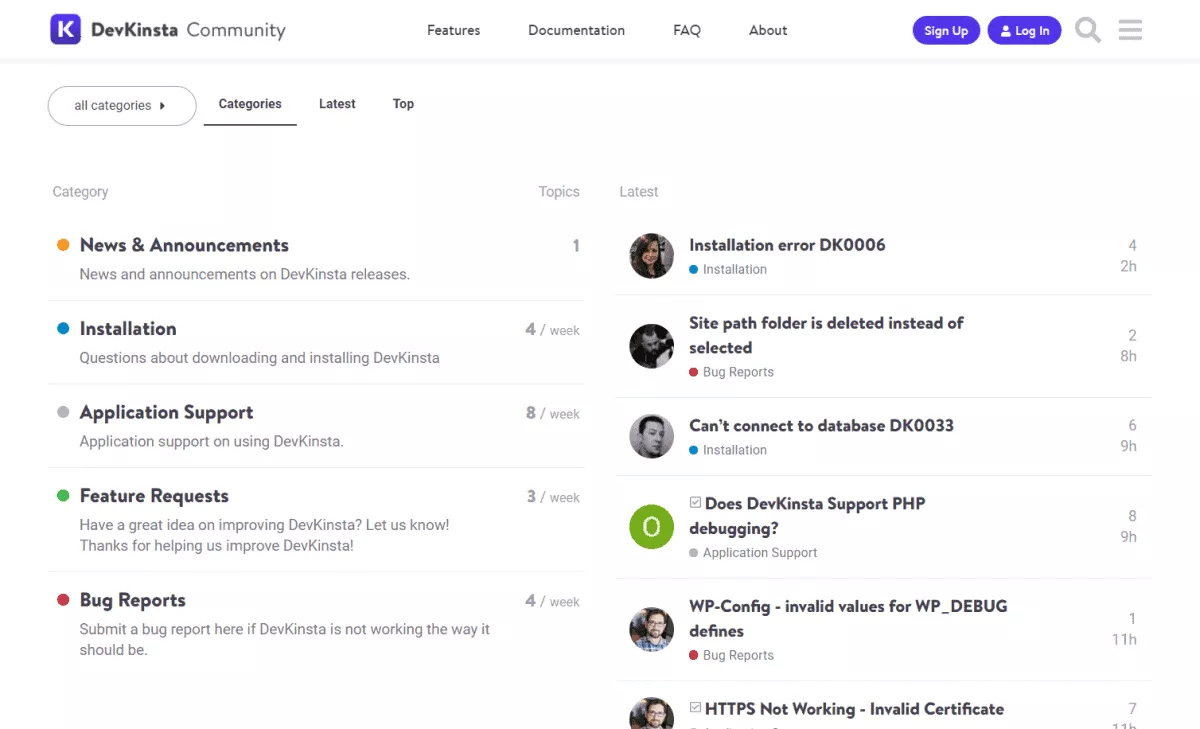This screenshot has height=729, width=1200.
Task: Click DevKinsta Community site title
Action: pos(188,30)
